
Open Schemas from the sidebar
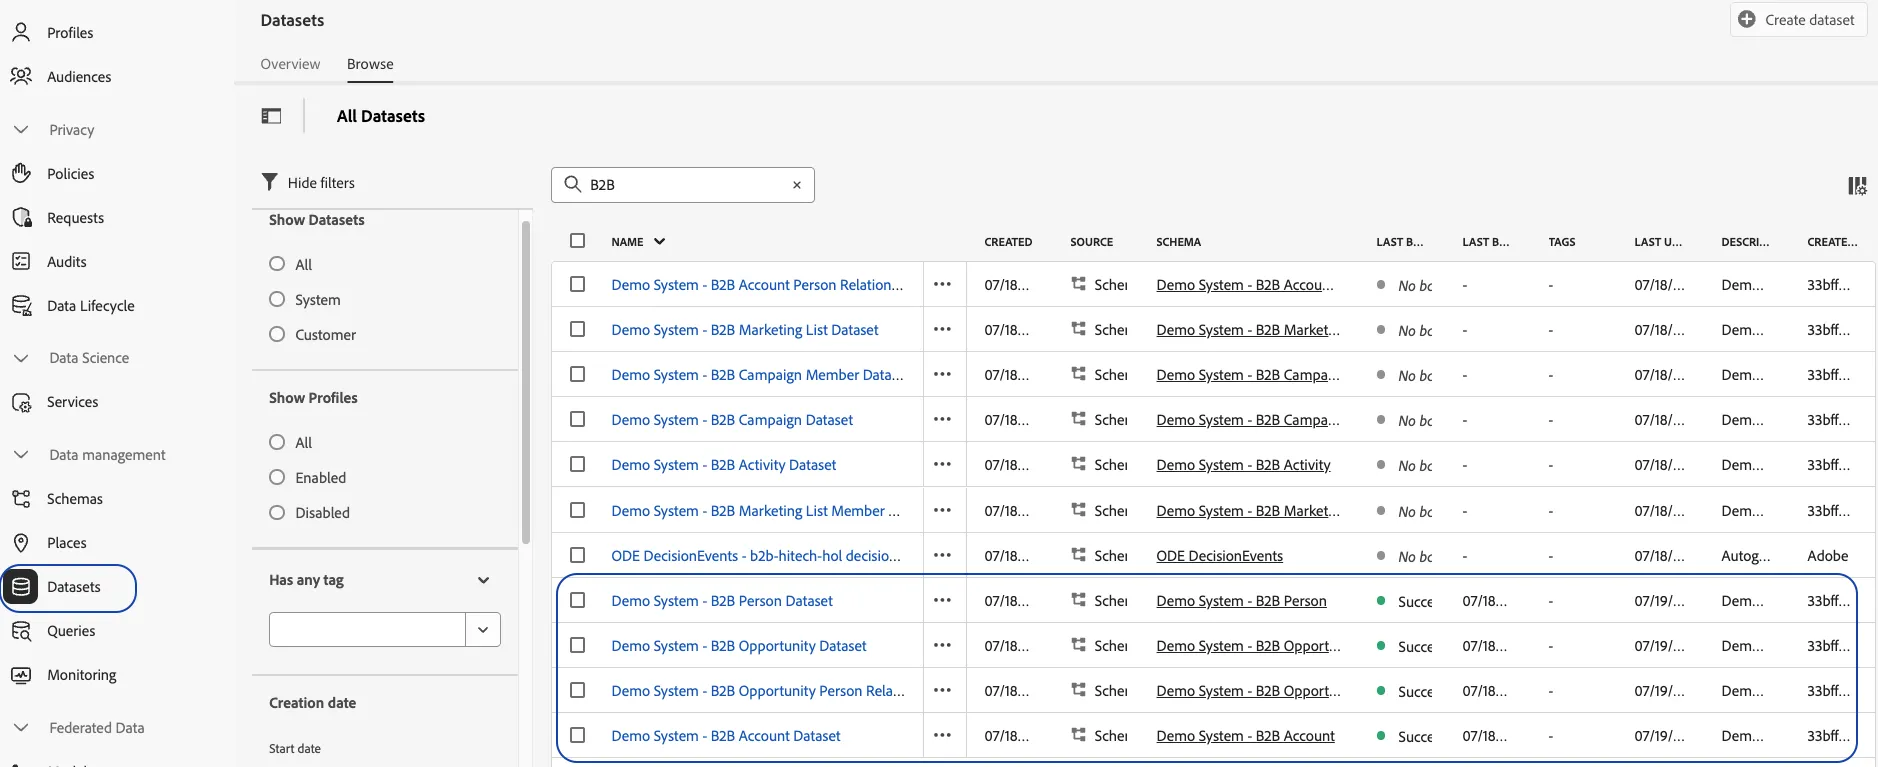(74, 499)
